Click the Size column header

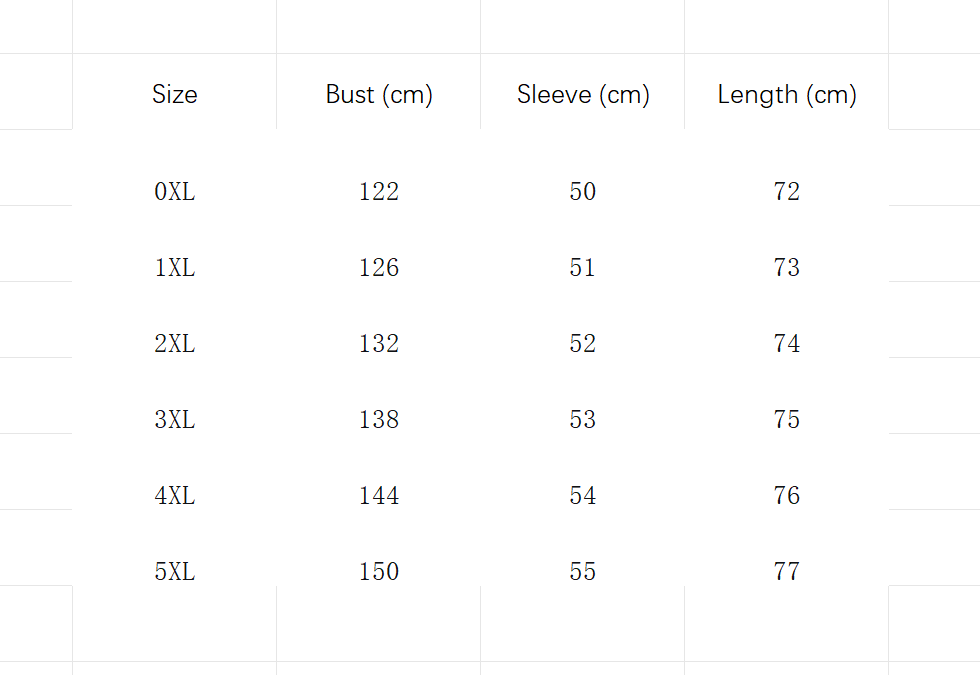coord(175,95)
